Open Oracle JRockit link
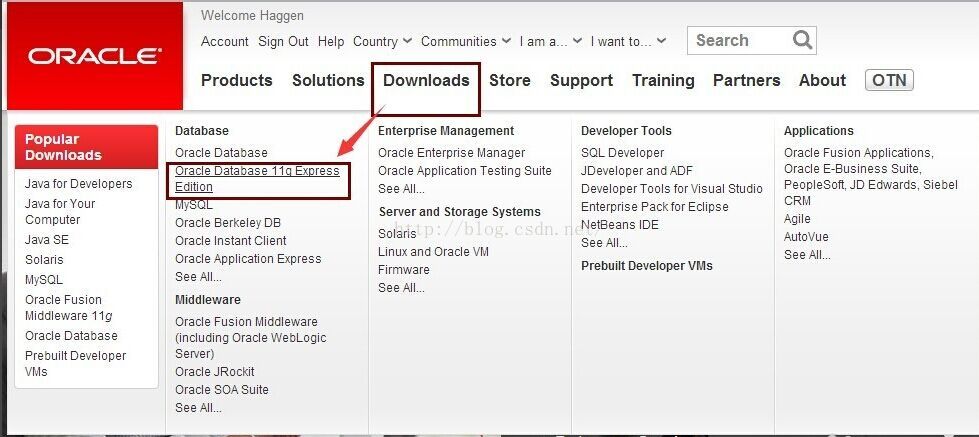The width and height of the screenshot is (979, 437). (x=215, y=371)
